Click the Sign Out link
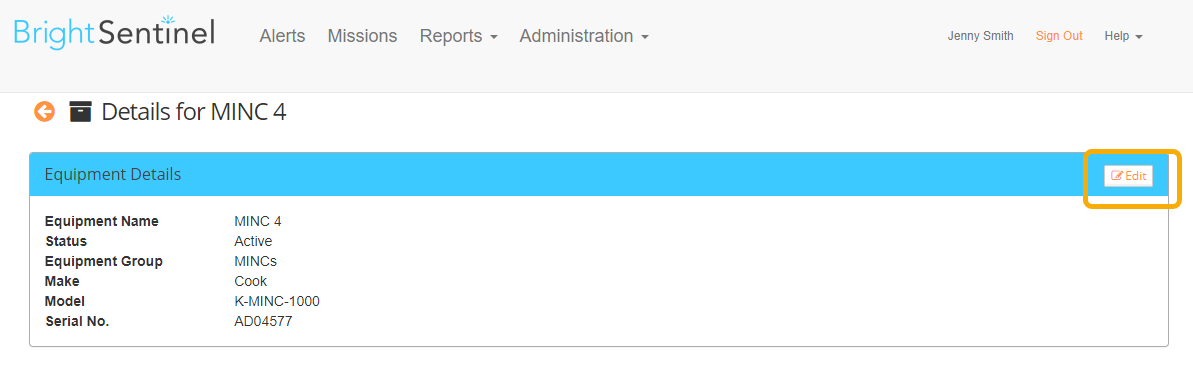 [x=1058, y=36]
